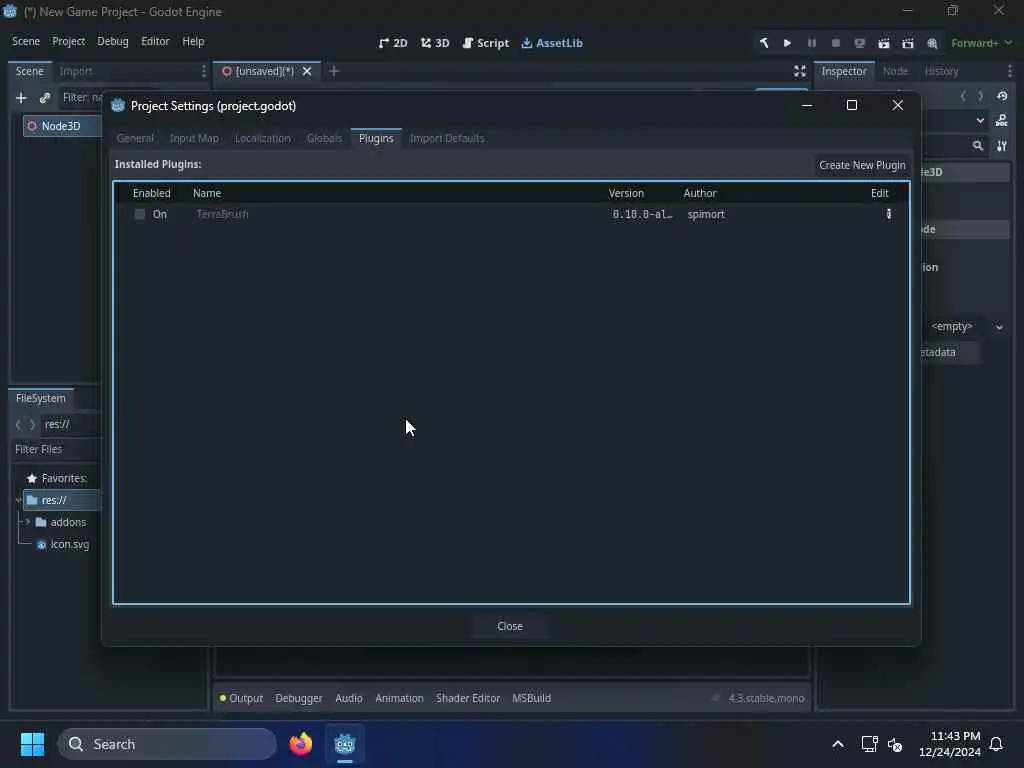Image resolution: width=1024 pixels, height=768 pixels.
Task: Instantiate child scene link icon
Action: pos(45,98)
